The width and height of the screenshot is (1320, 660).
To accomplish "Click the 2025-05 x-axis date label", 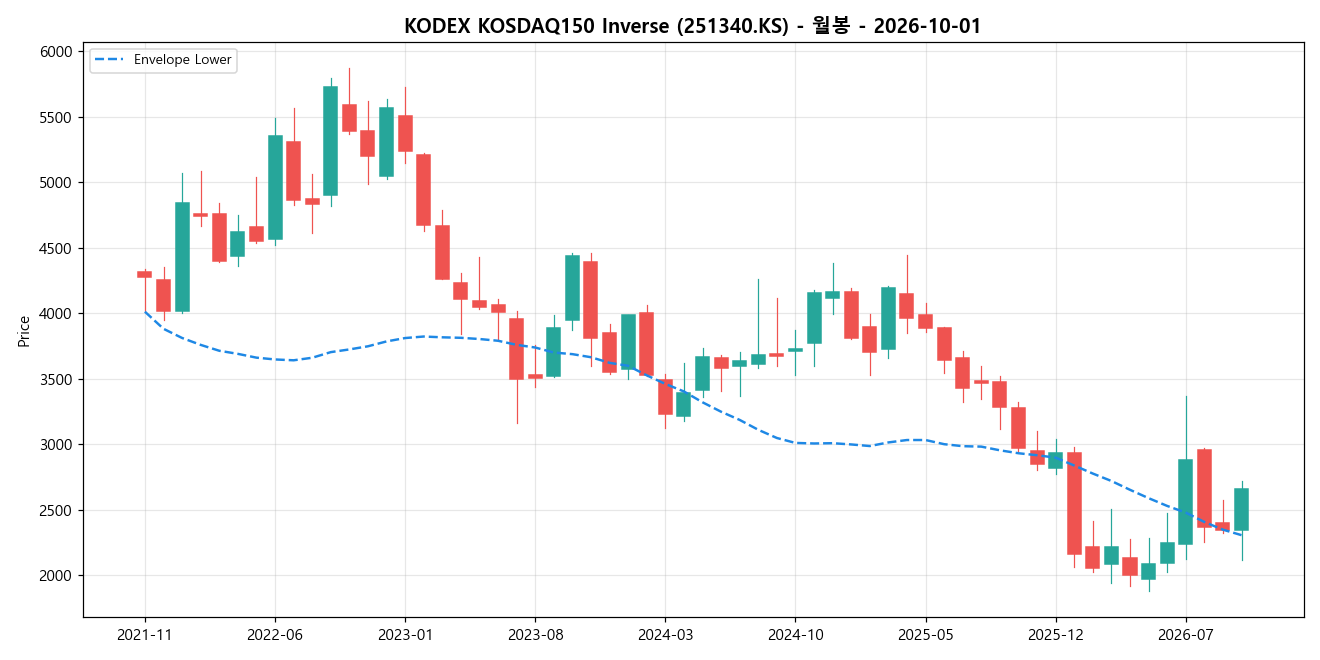I will (x=925, y=633).
